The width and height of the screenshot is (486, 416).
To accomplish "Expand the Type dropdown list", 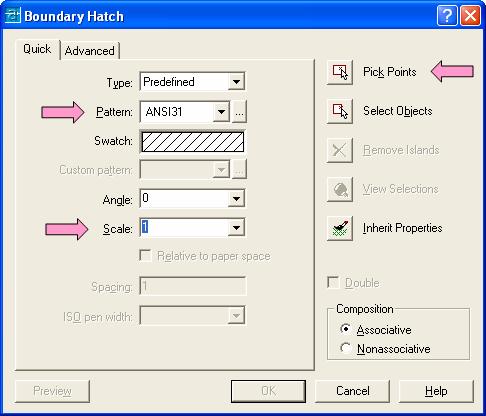I will pyautogui.click(x=236, y=82).
